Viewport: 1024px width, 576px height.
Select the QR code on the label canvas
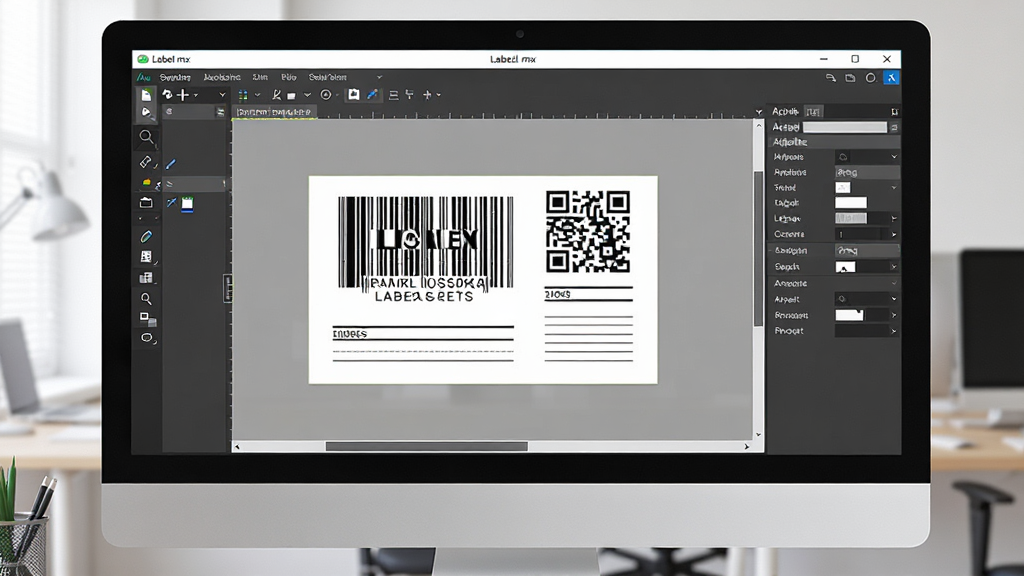pos(588,231)
